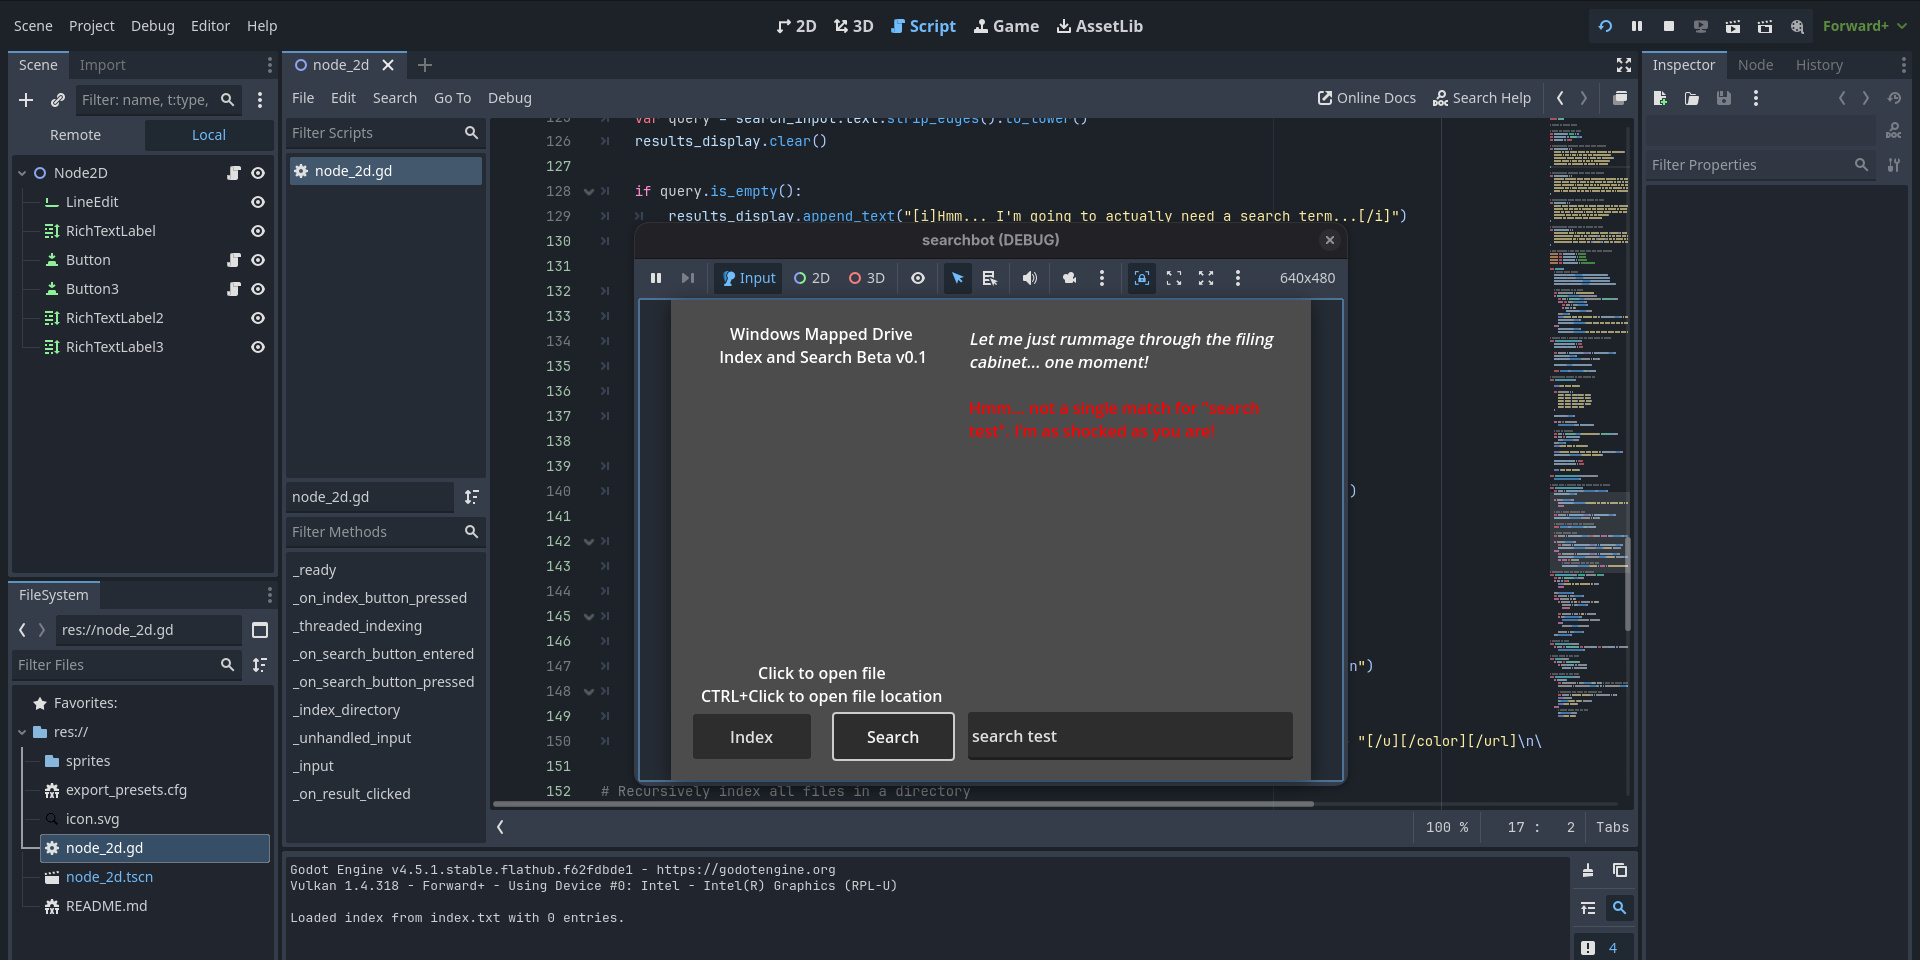Screen dimensions: 1920x960
Task: Hide the LineEdit node
Action: pyautogui.click(x=258, y=202)
